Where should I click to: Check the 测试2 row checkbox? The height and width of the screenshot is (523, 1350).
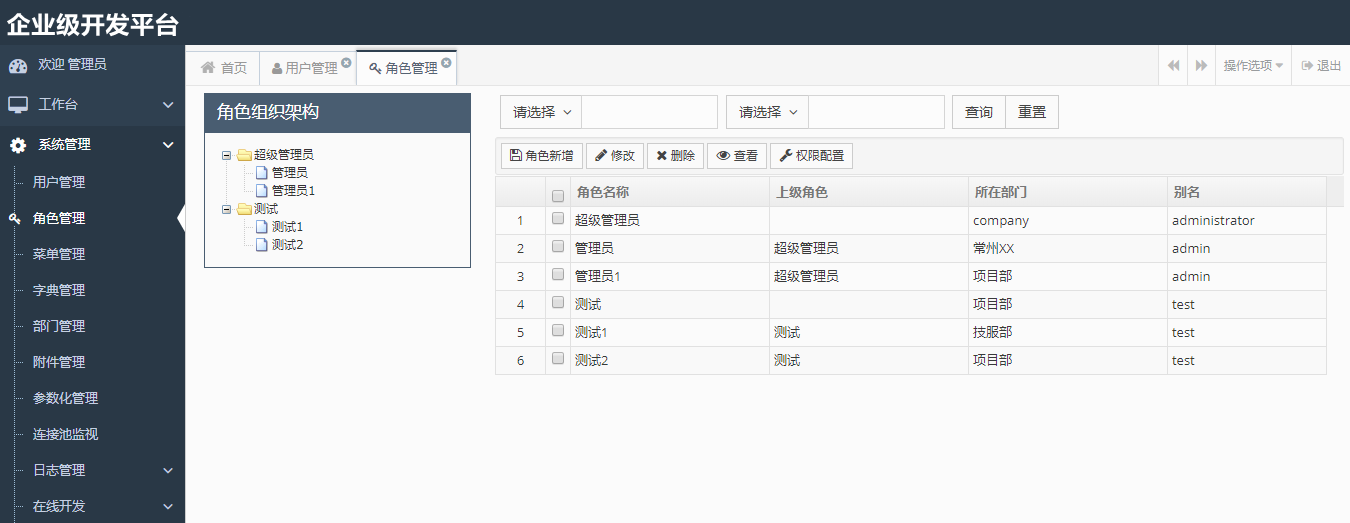tap(558, 359)
